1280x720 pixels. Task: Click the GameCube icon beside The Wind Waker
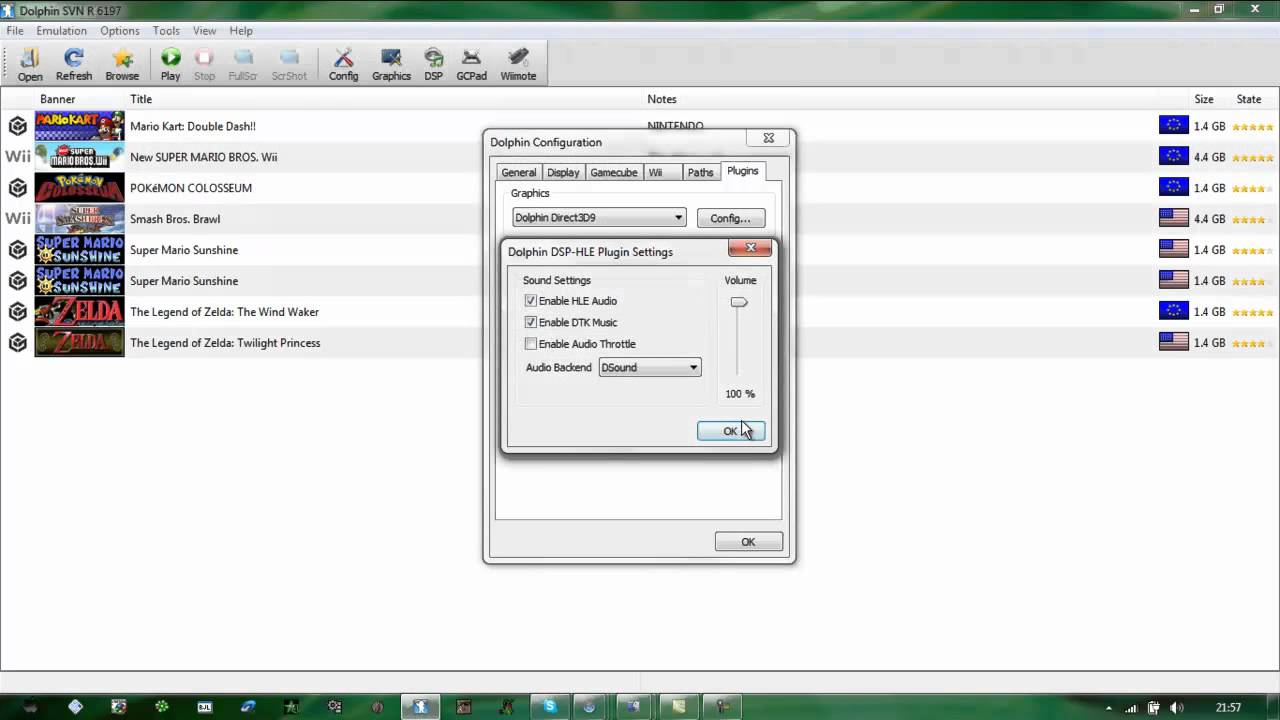(18, 312)
